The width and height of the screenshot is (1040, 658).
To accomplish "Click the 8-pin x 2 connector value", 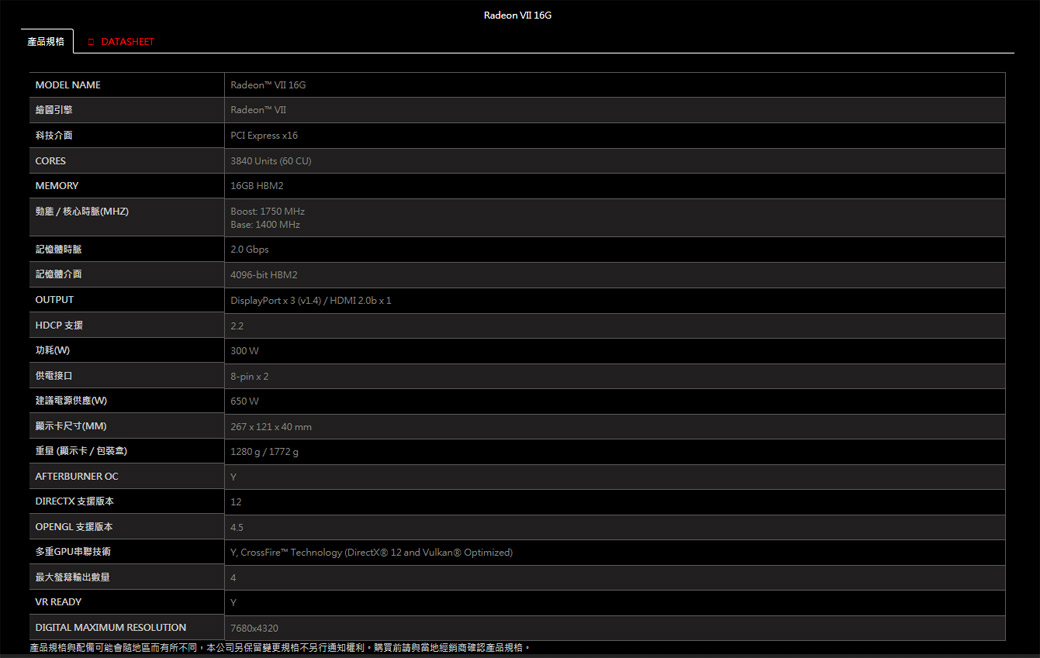I will coord(249,377).
